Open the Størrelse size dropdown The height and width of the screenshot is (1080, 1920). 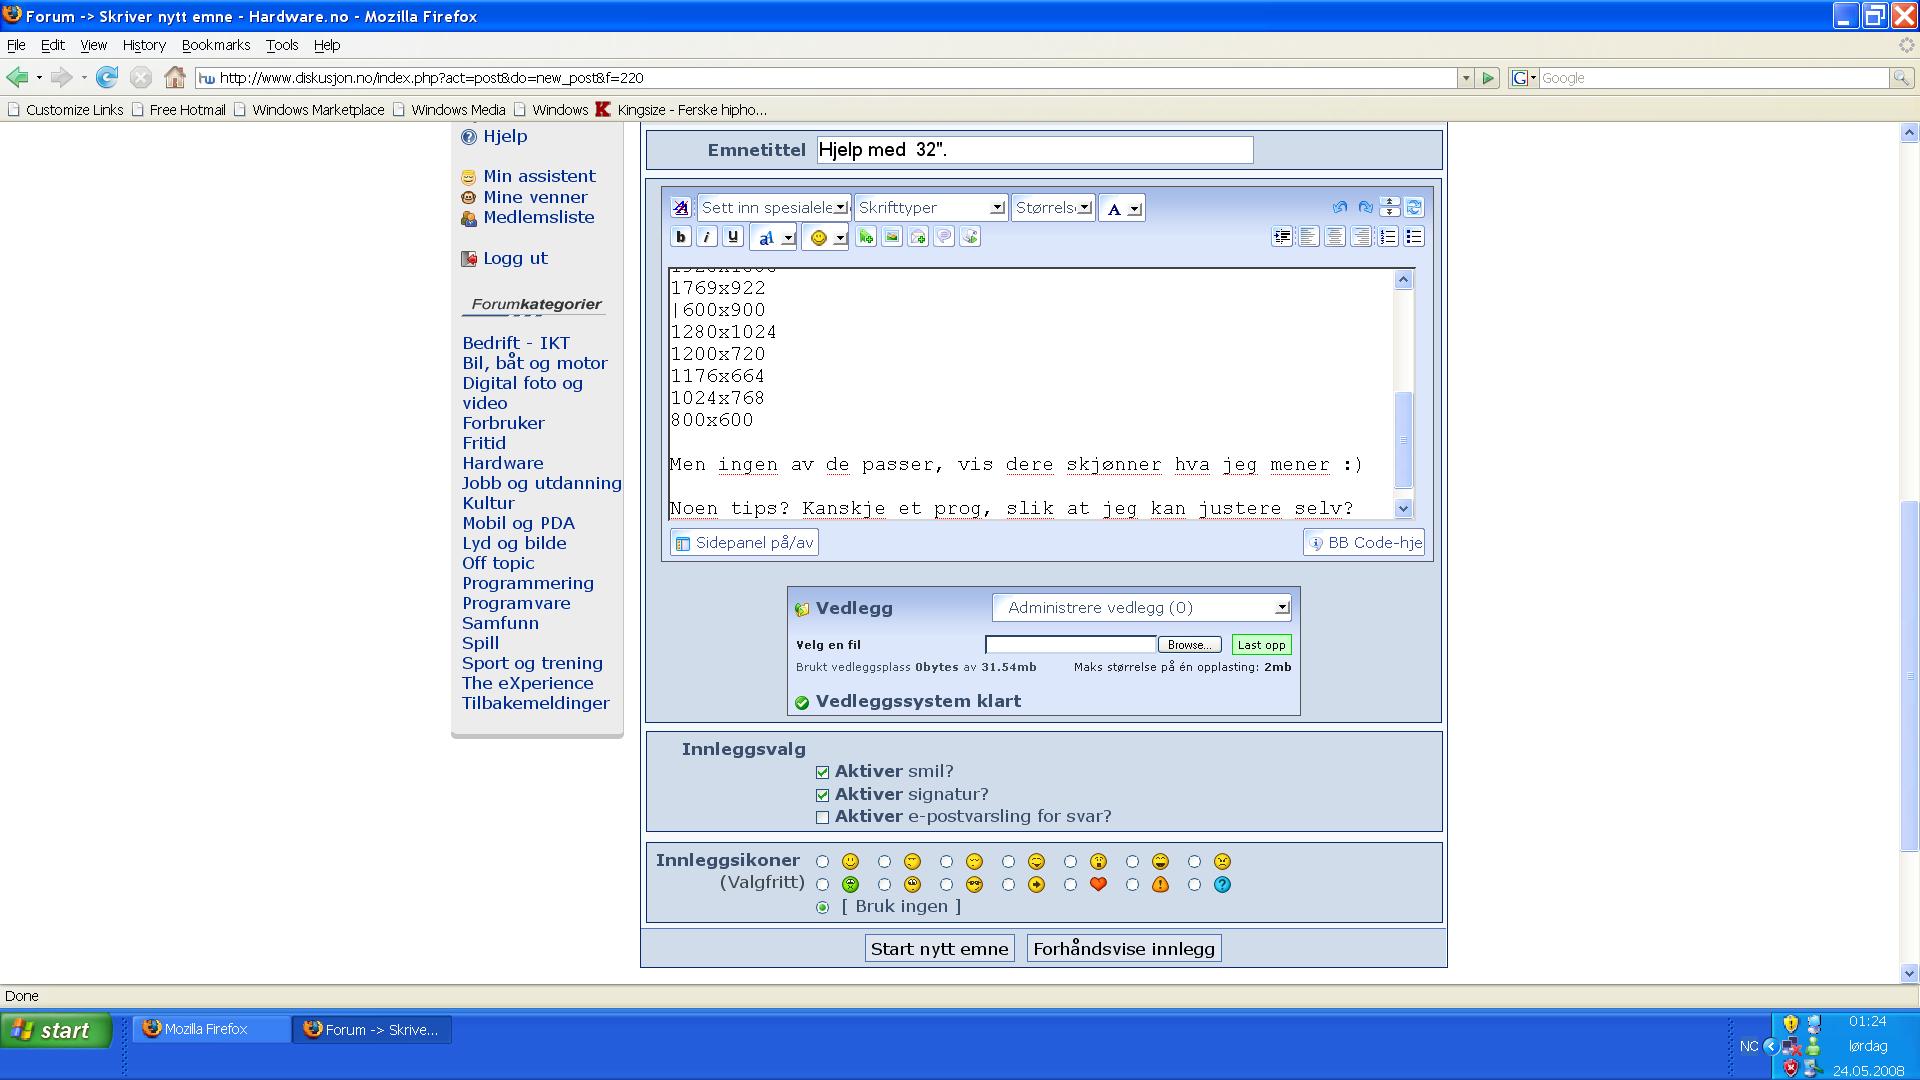point(1053,207)
